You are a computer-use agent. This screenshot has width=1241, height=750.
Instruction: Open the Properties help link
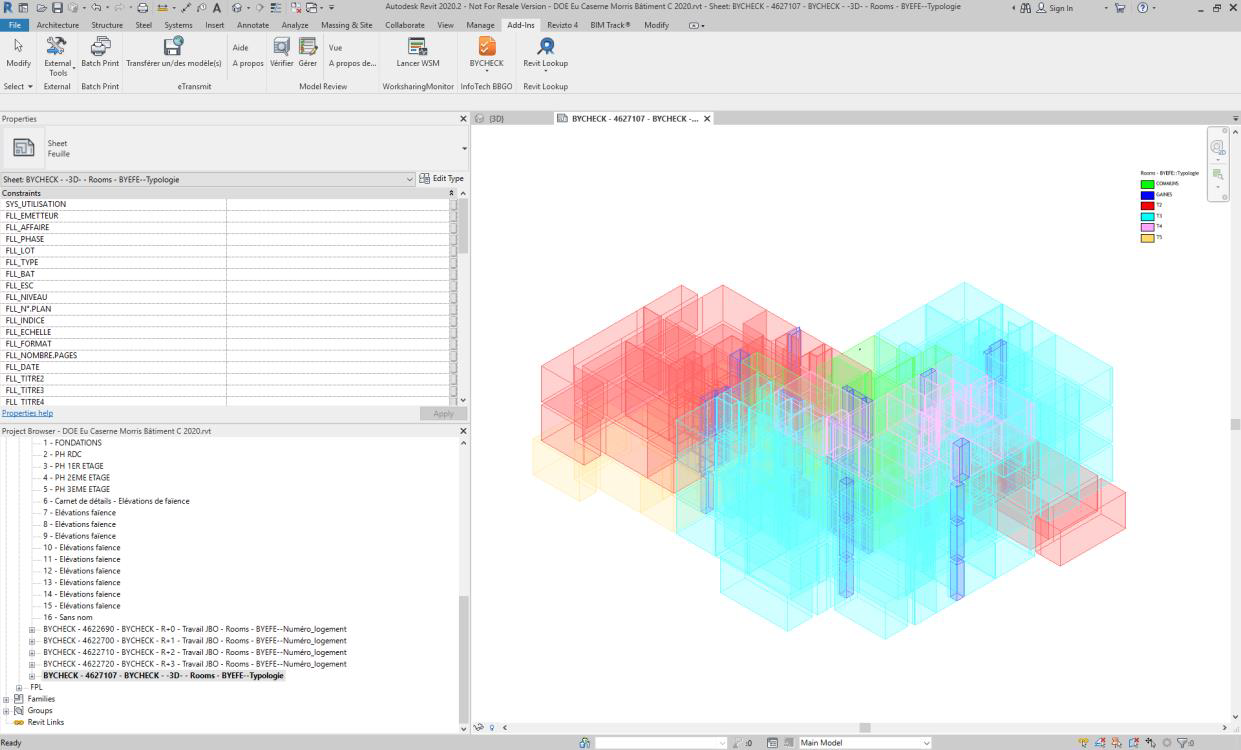tap(27, 413)
